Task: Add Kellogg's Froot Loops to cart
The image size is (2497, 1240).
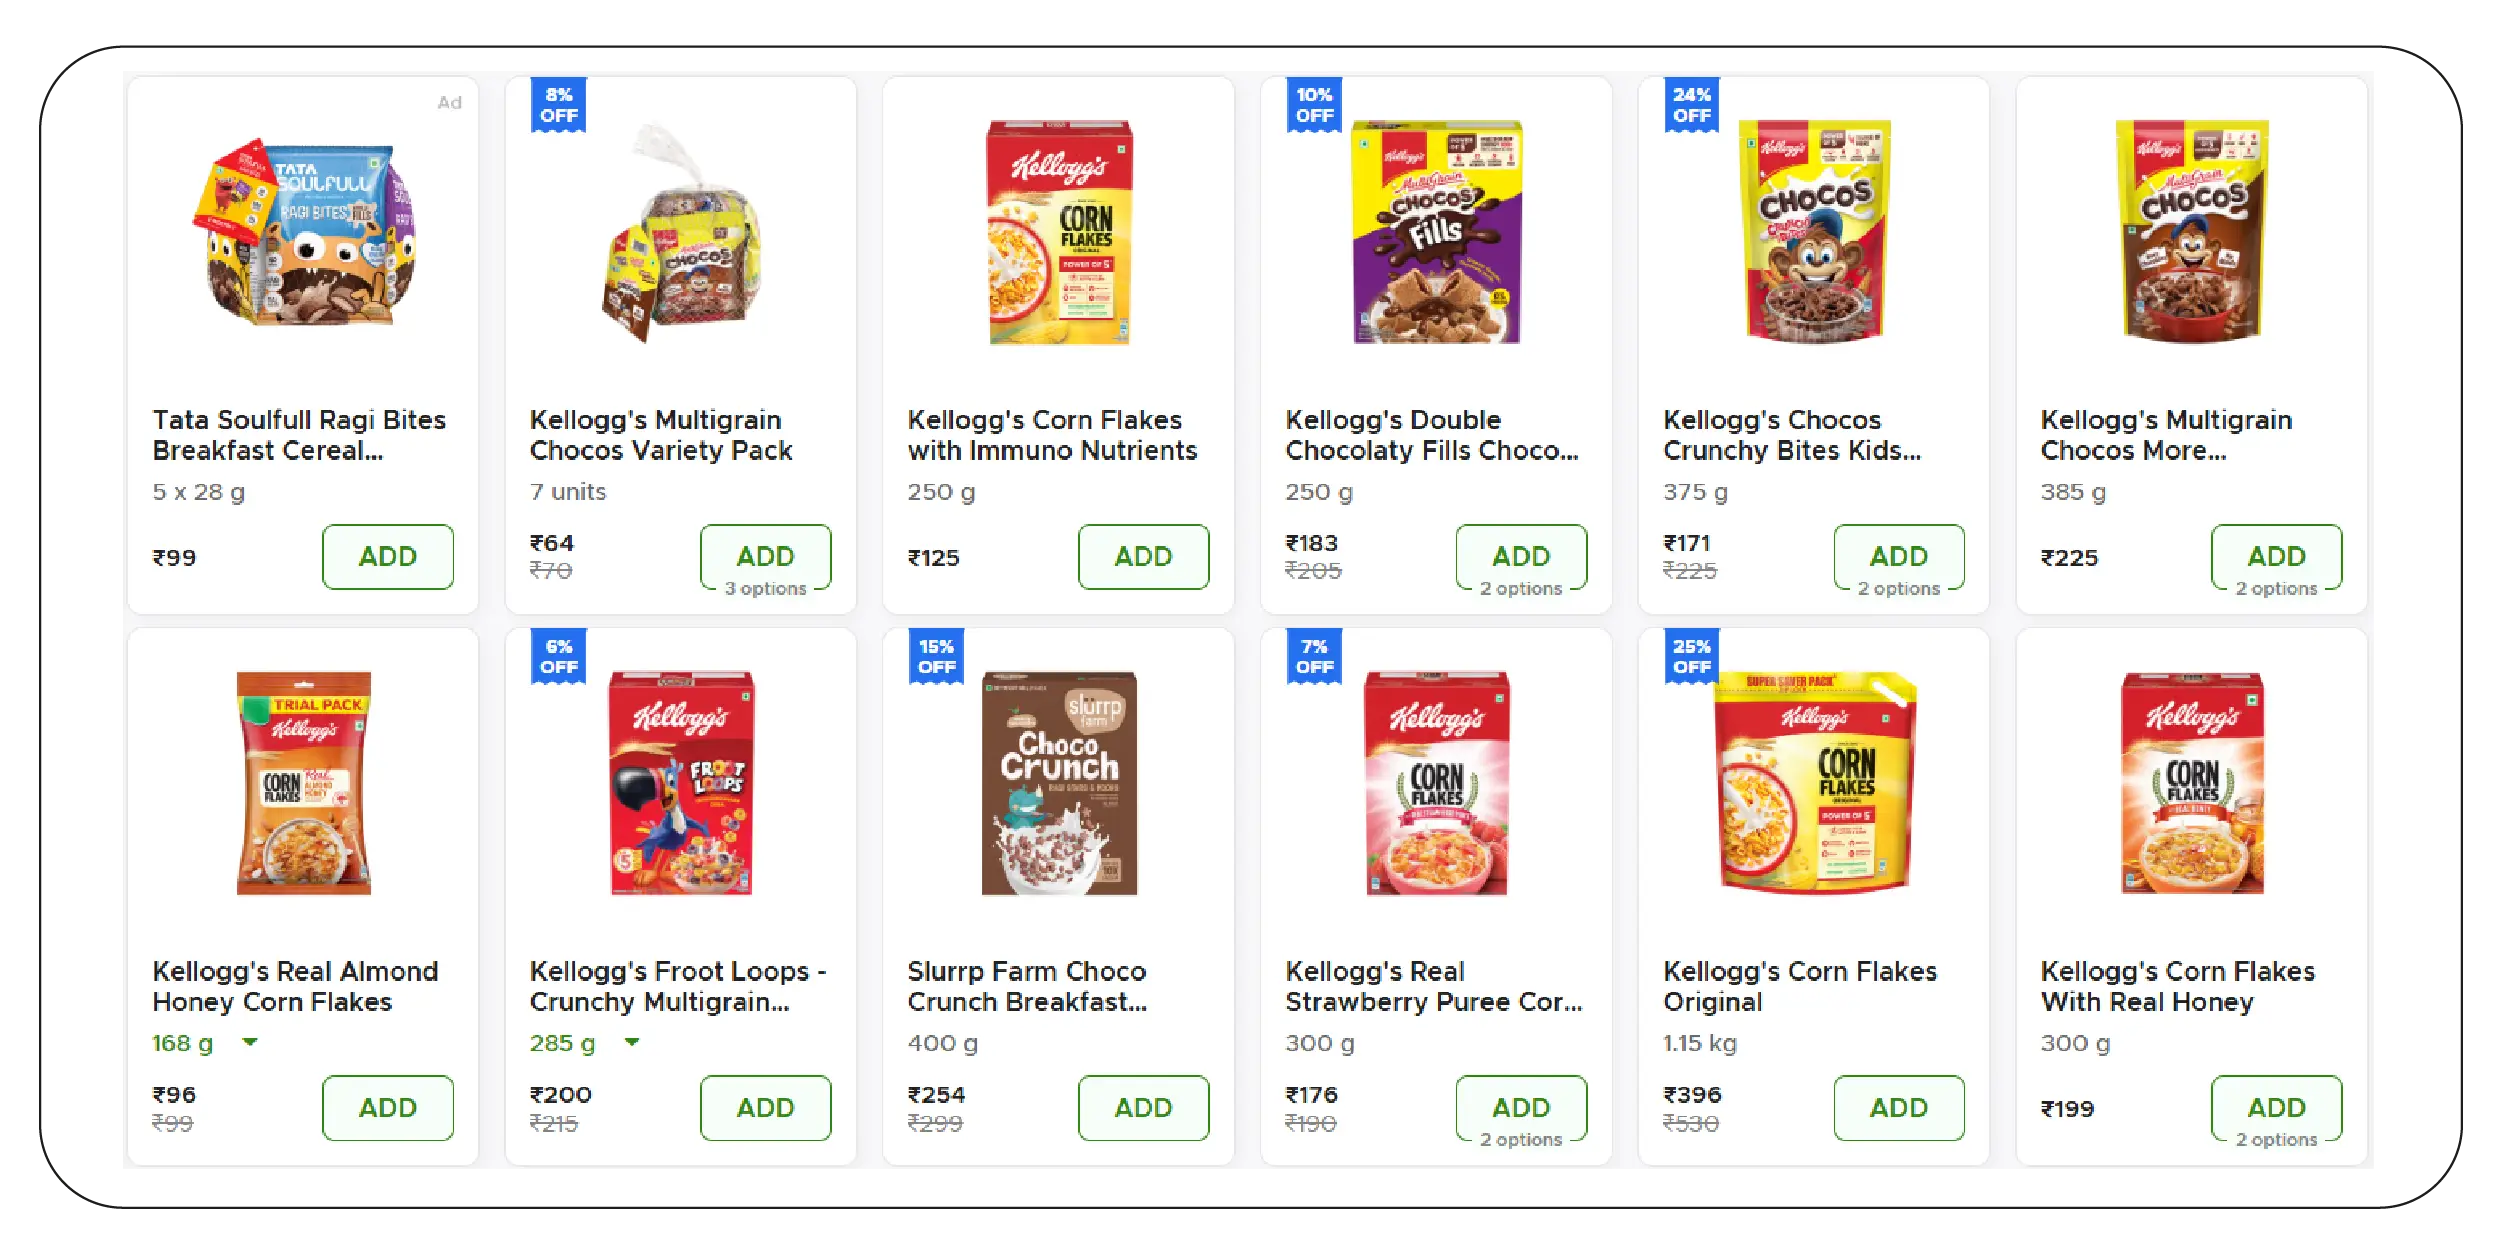Action: click(765, 1108)
